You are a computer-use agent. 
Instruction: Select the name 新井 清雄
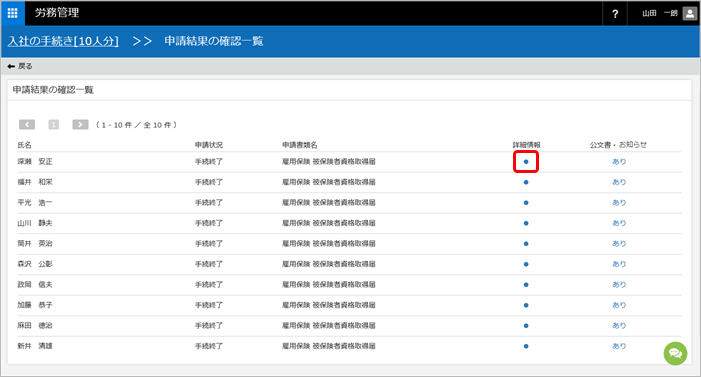35,346
